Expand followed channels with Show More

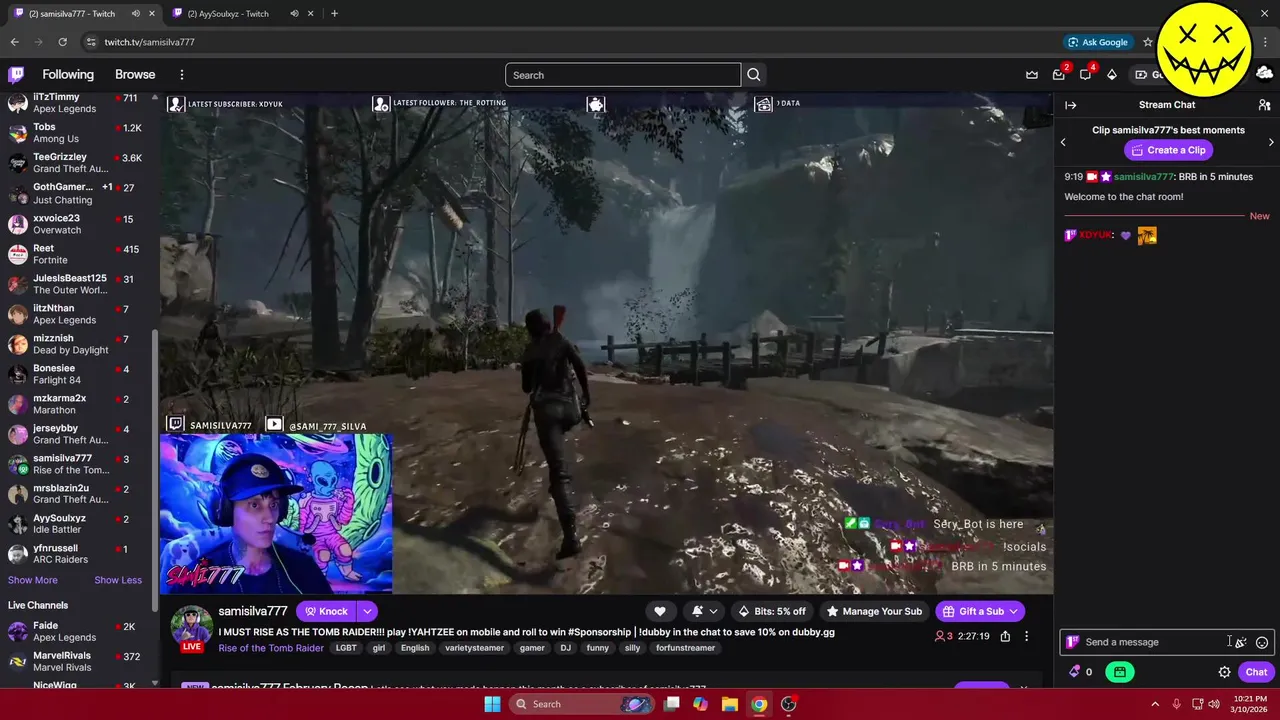pyautogui.click(x=33, y=580)
